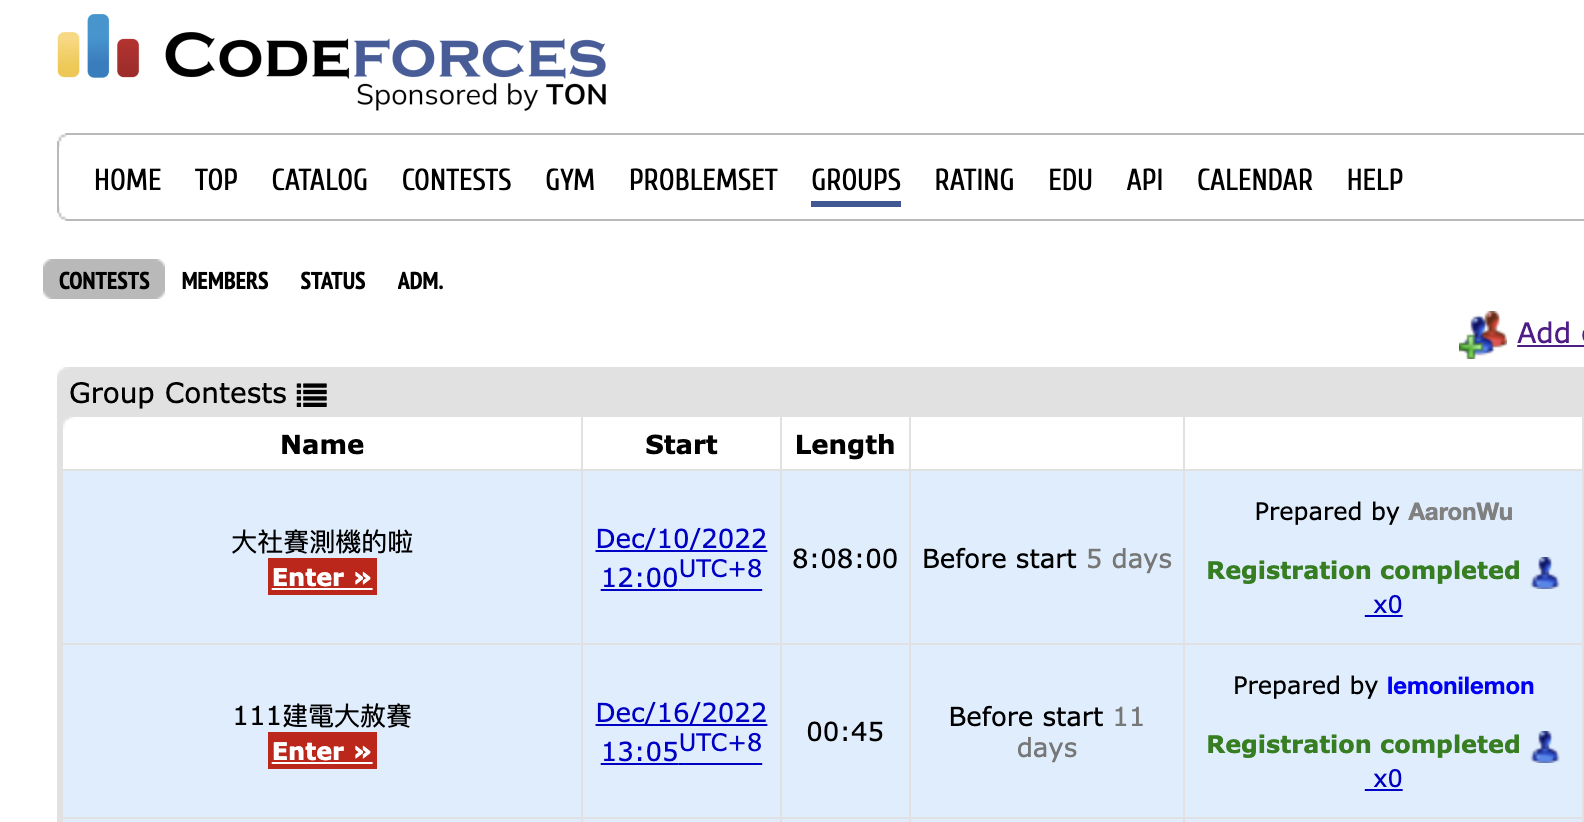Click the contest name 大社賽測機的啦
This screenshot has width=1584, height=822.
coord(322,542)
